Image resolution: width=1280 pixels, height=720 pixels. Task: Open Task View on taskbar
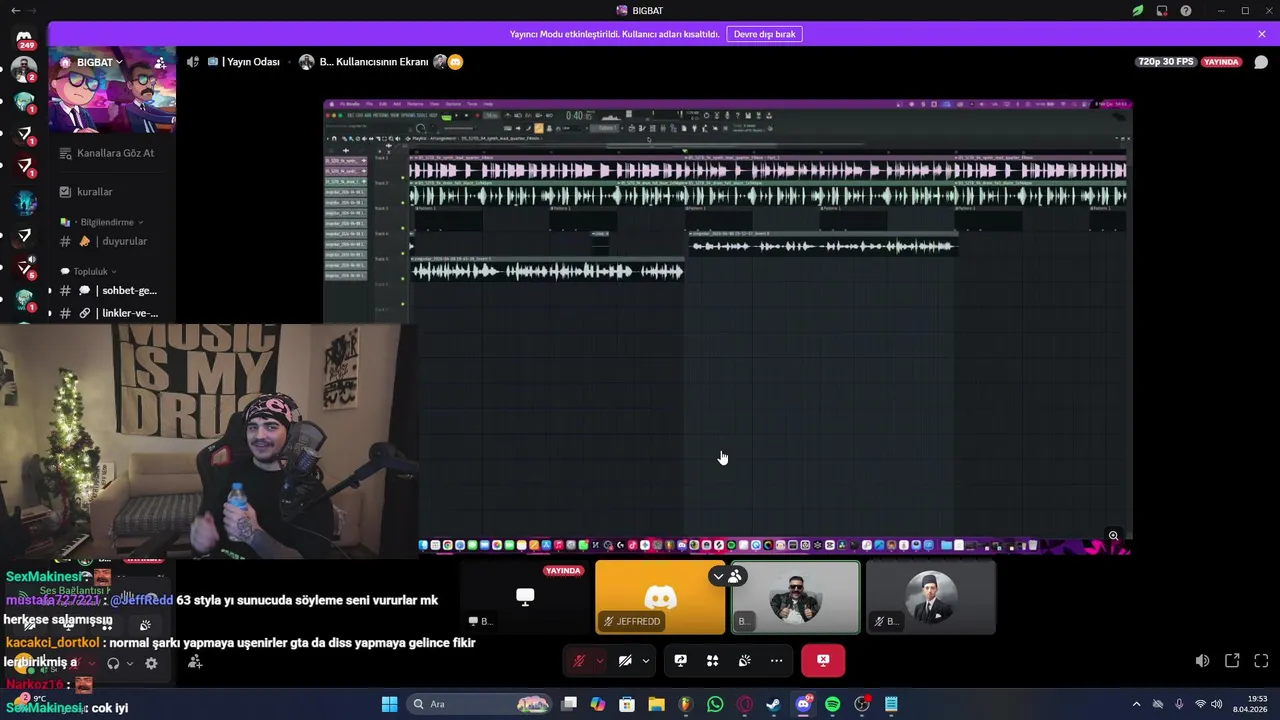pyautogui.click(x=569, y=704)
